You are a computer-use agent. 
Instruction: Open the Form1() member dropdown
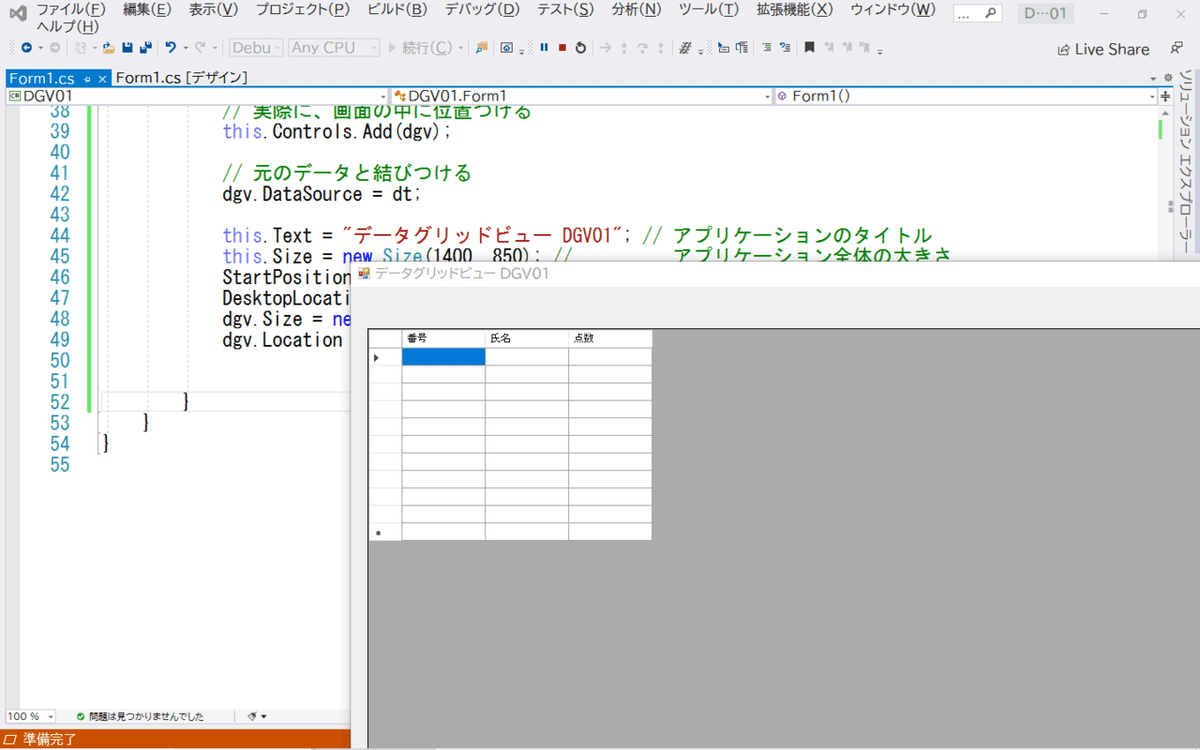click(x=965, y=96)
